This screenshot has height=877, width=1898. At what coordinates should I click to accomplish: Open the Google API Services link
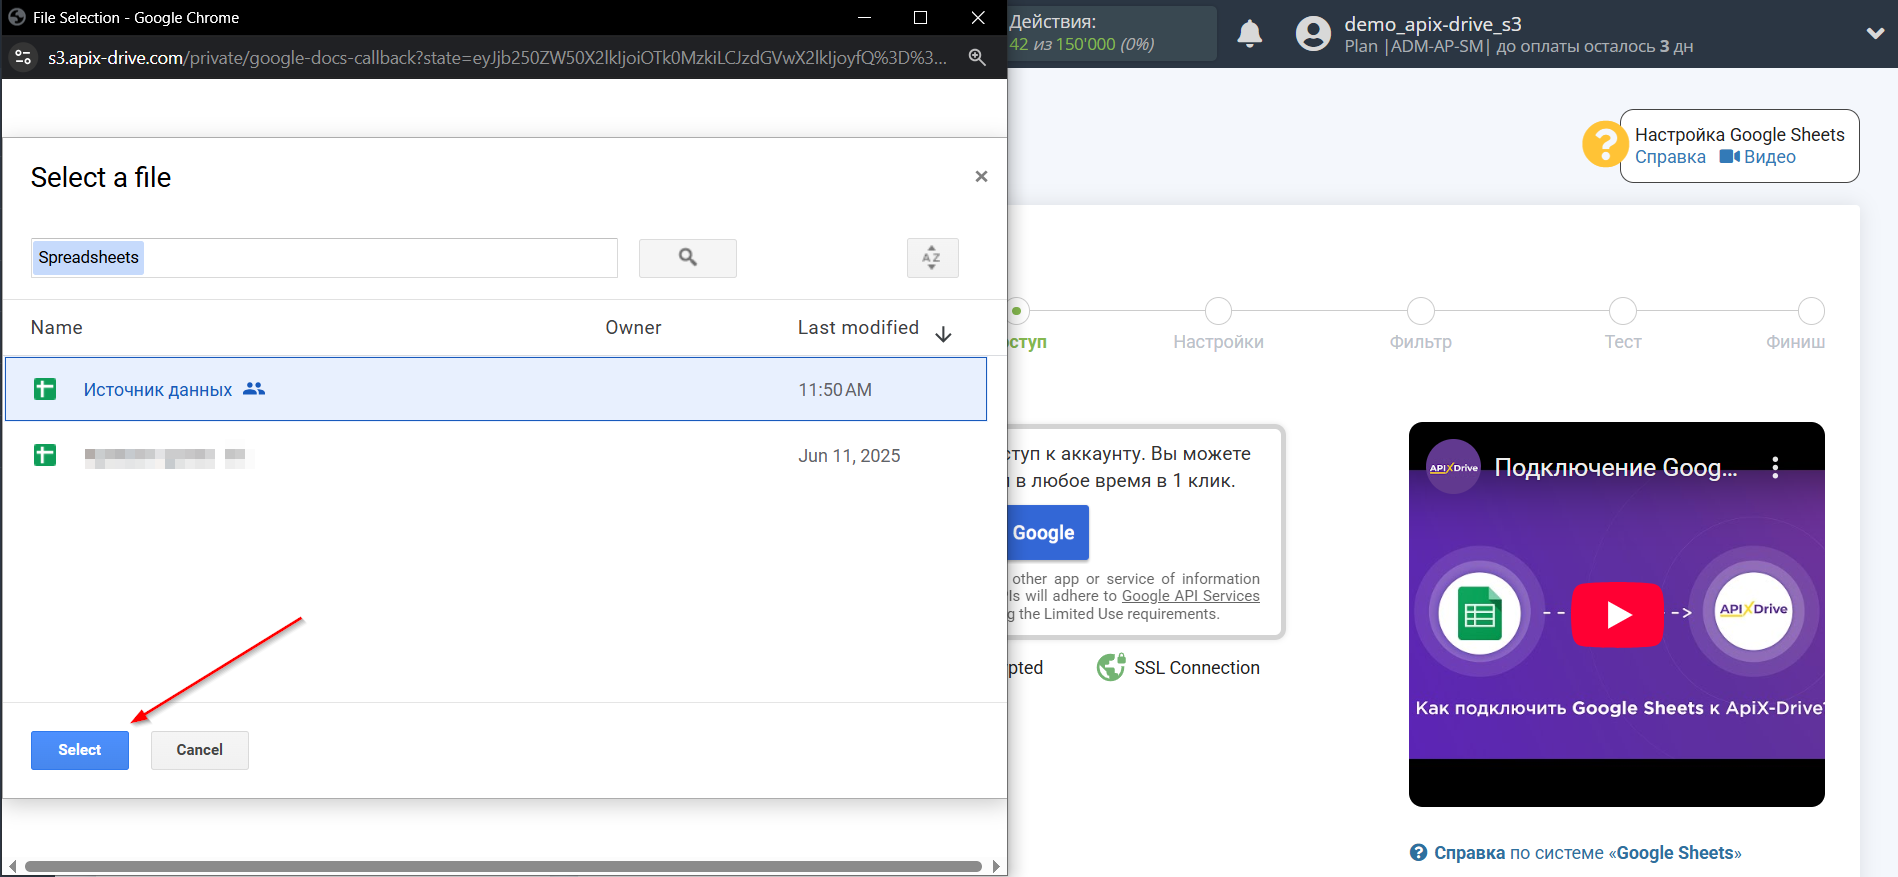(x=1190, y=596)
